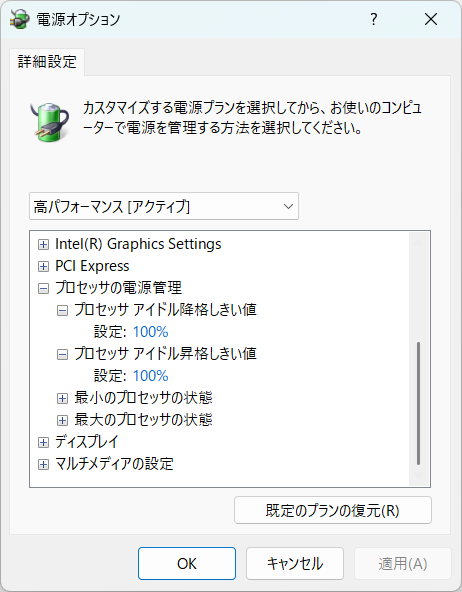Collapse プロセッサの電源管理 node
The width and height of the screenshot is (462, 592).
point(43,289)
